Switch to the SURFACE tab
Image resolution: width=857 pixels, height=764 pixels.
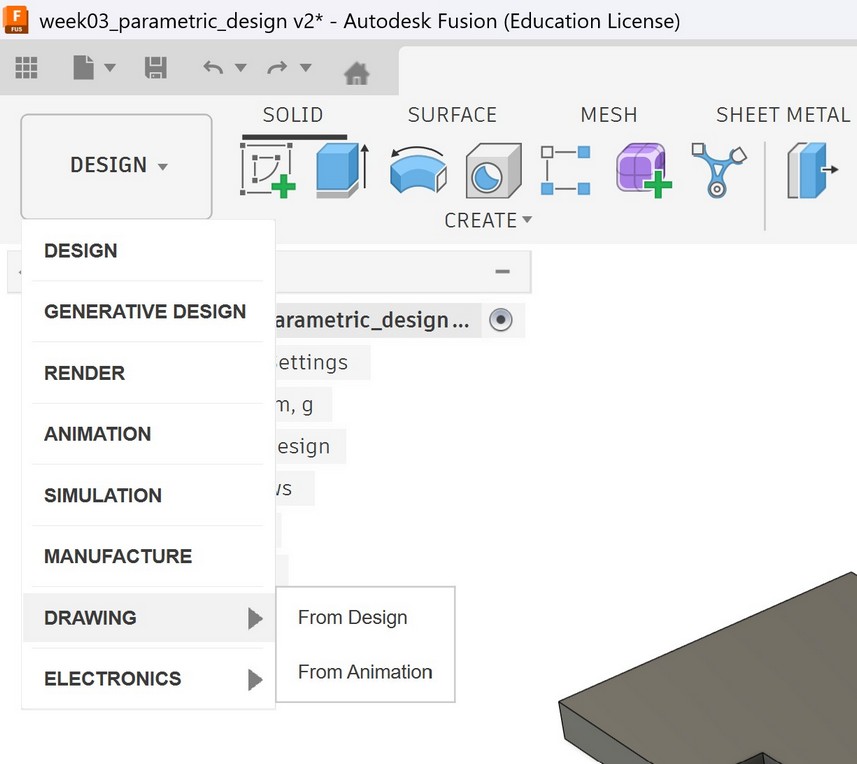tap(452, 115)
